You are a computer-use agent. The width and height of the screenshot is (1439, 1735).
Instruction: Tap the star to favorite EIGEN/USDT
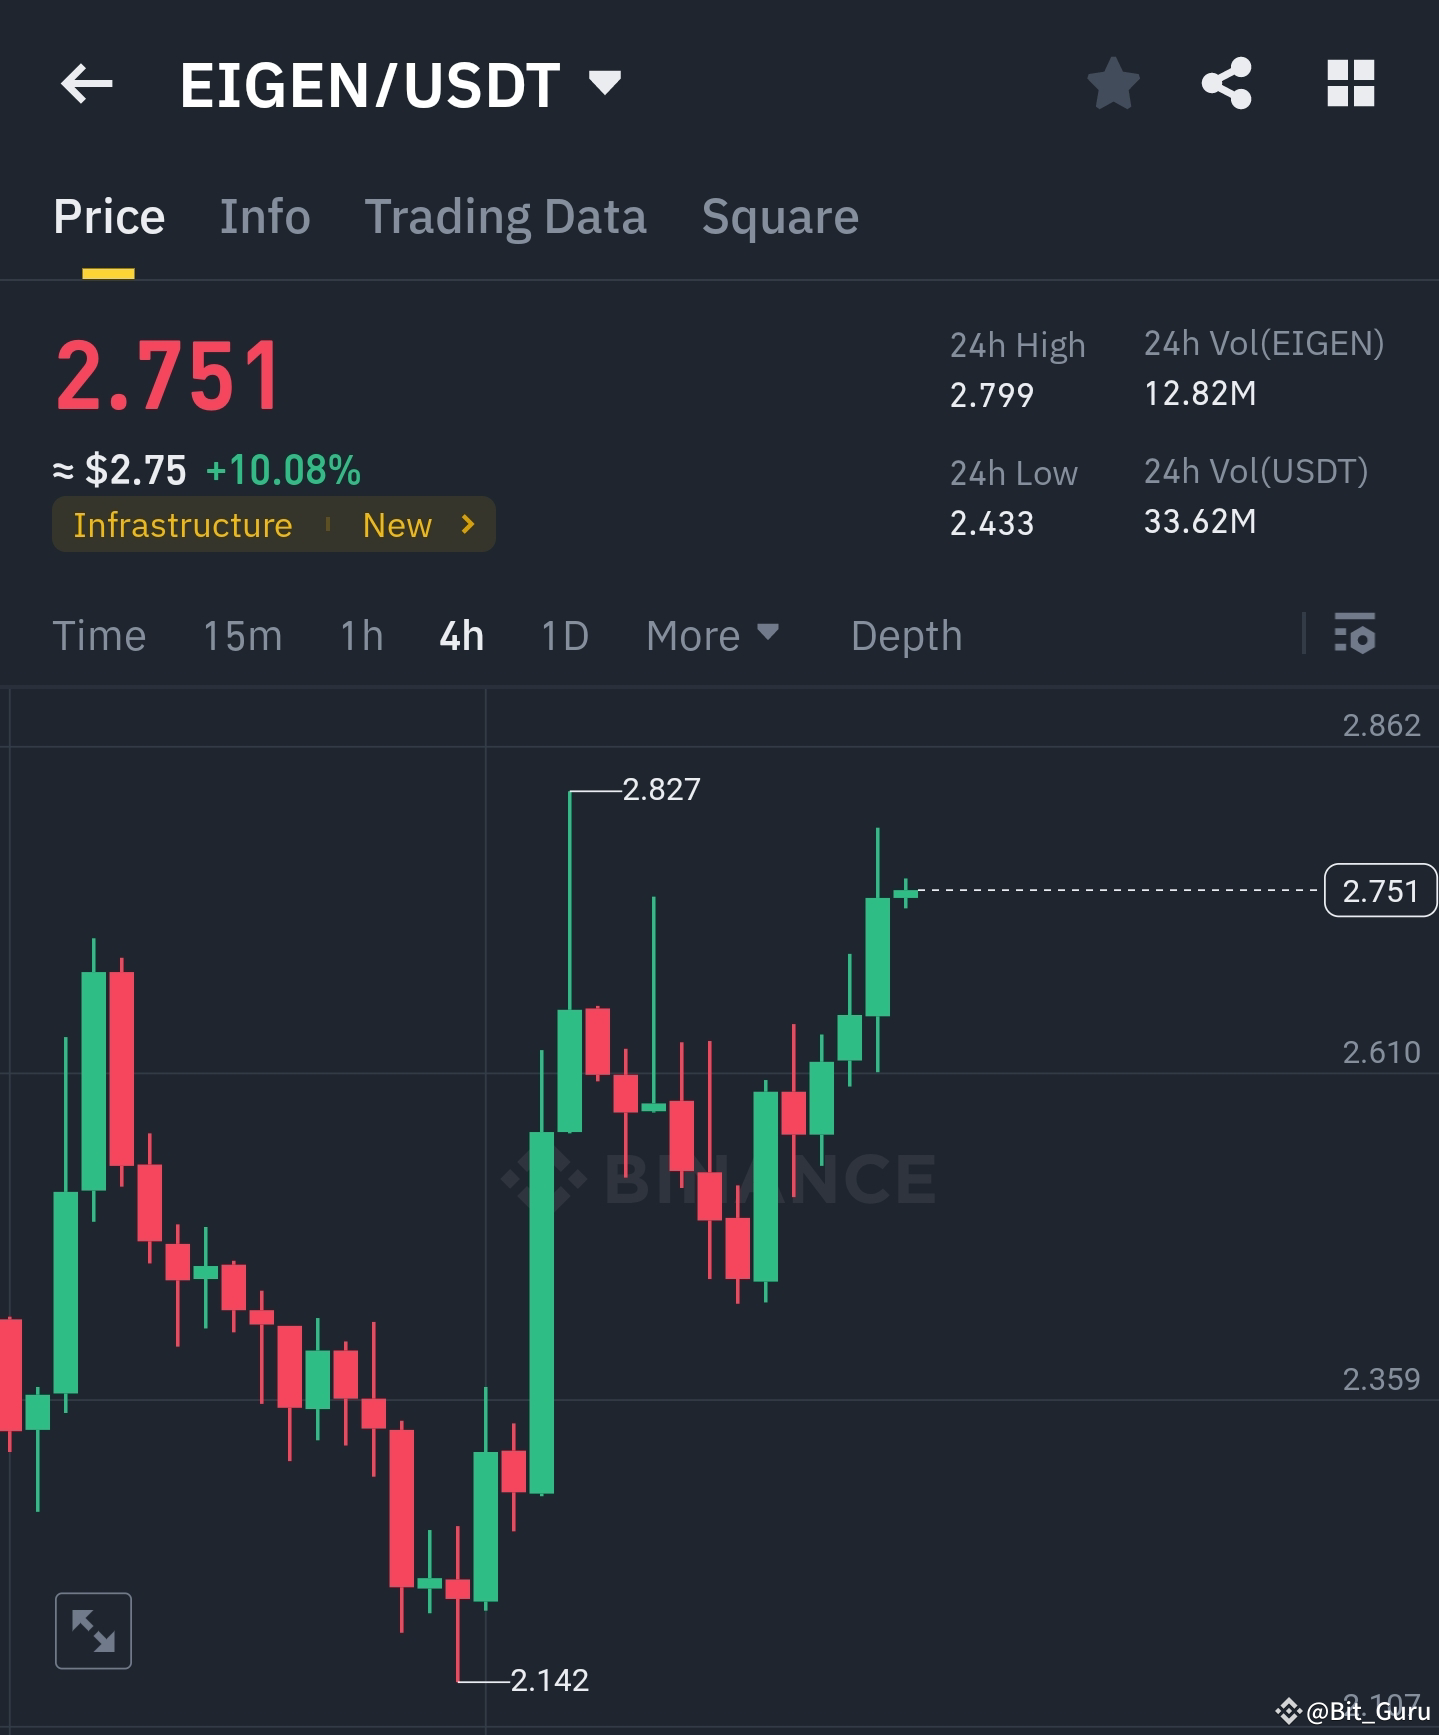(1113, 84)
